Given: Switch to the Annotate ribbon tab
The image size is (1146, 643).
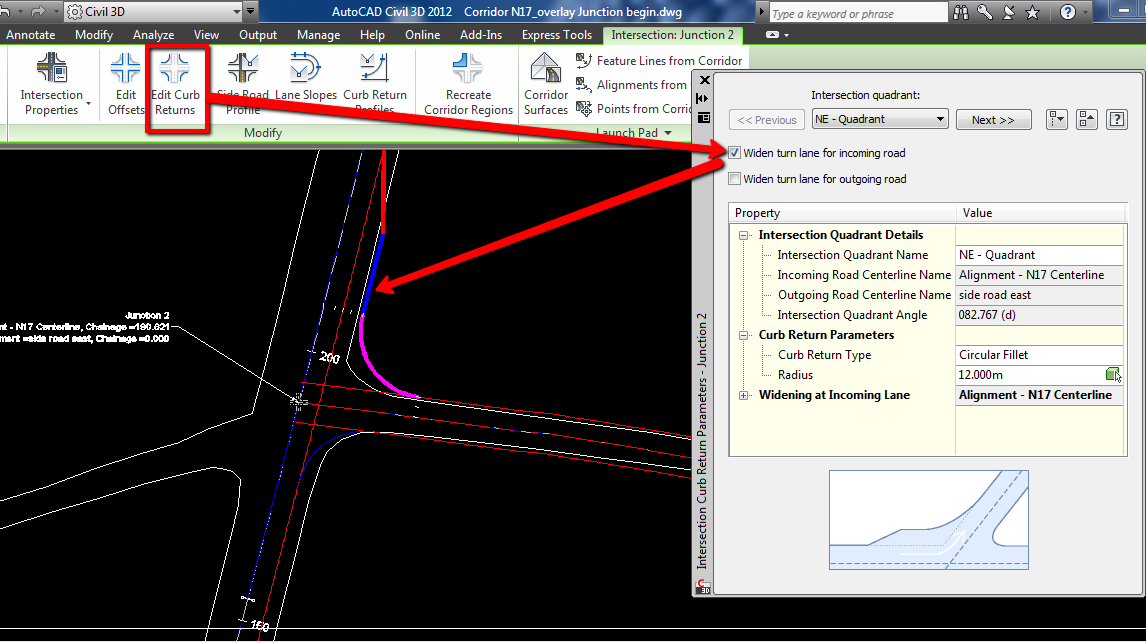Looking at the screenshot, I should [x=30, y=34].
